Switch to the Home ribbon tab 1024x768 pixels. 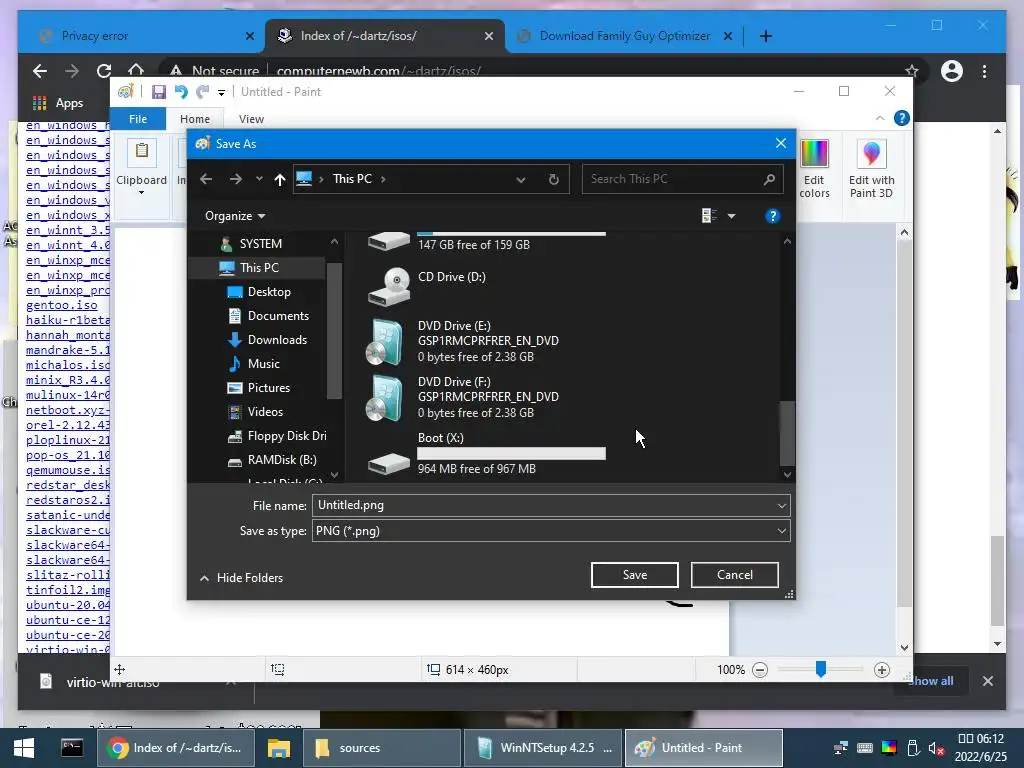coord(195,119)
